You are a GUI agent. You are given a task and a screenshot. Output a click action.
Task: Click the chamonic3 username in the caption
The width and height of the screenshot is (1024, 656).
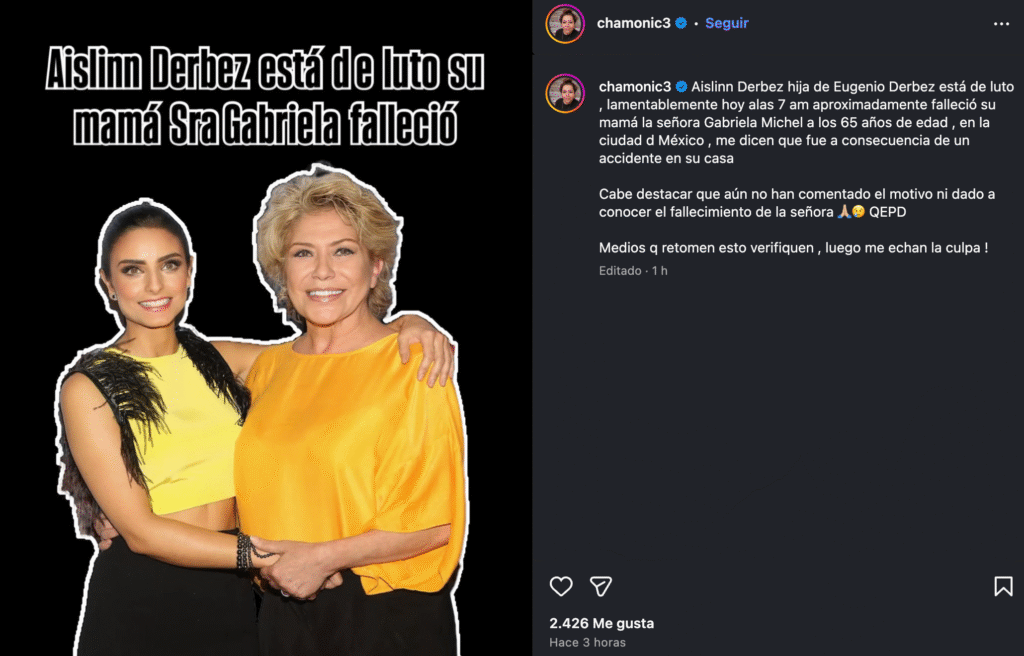pos(635,86)
